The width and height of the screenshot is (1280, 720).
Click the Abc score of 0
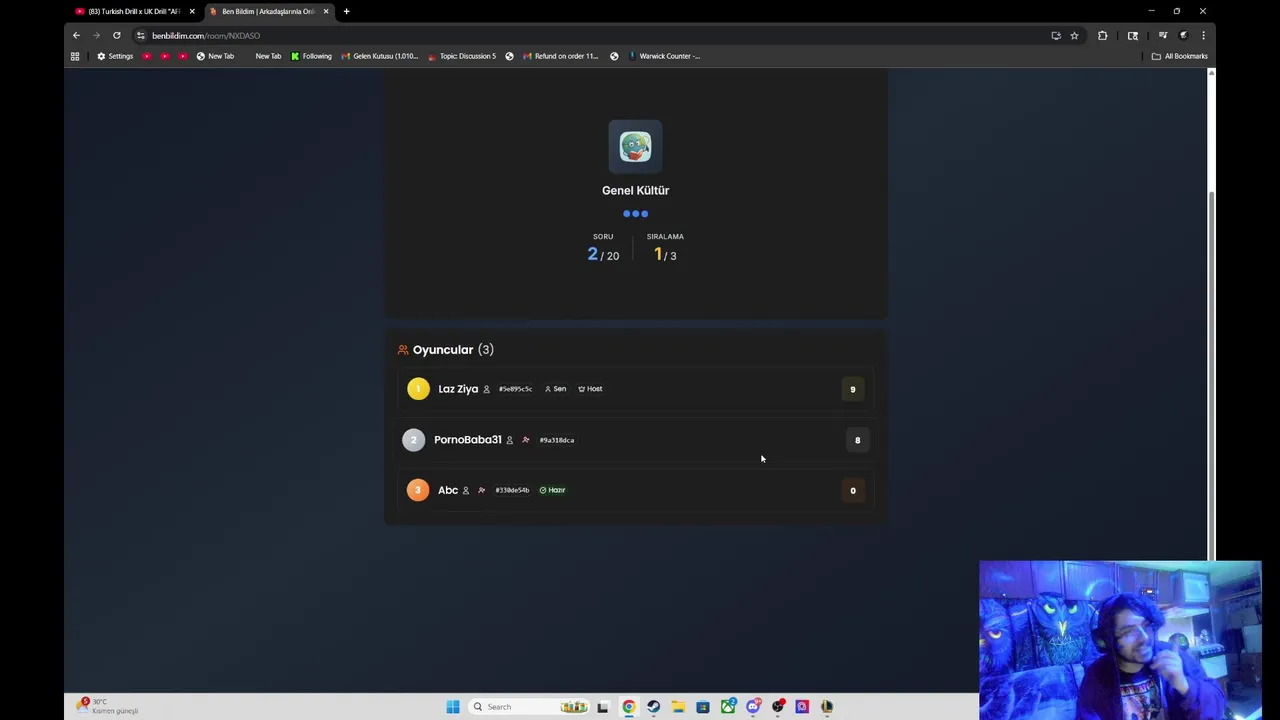[x=853, y=490]
